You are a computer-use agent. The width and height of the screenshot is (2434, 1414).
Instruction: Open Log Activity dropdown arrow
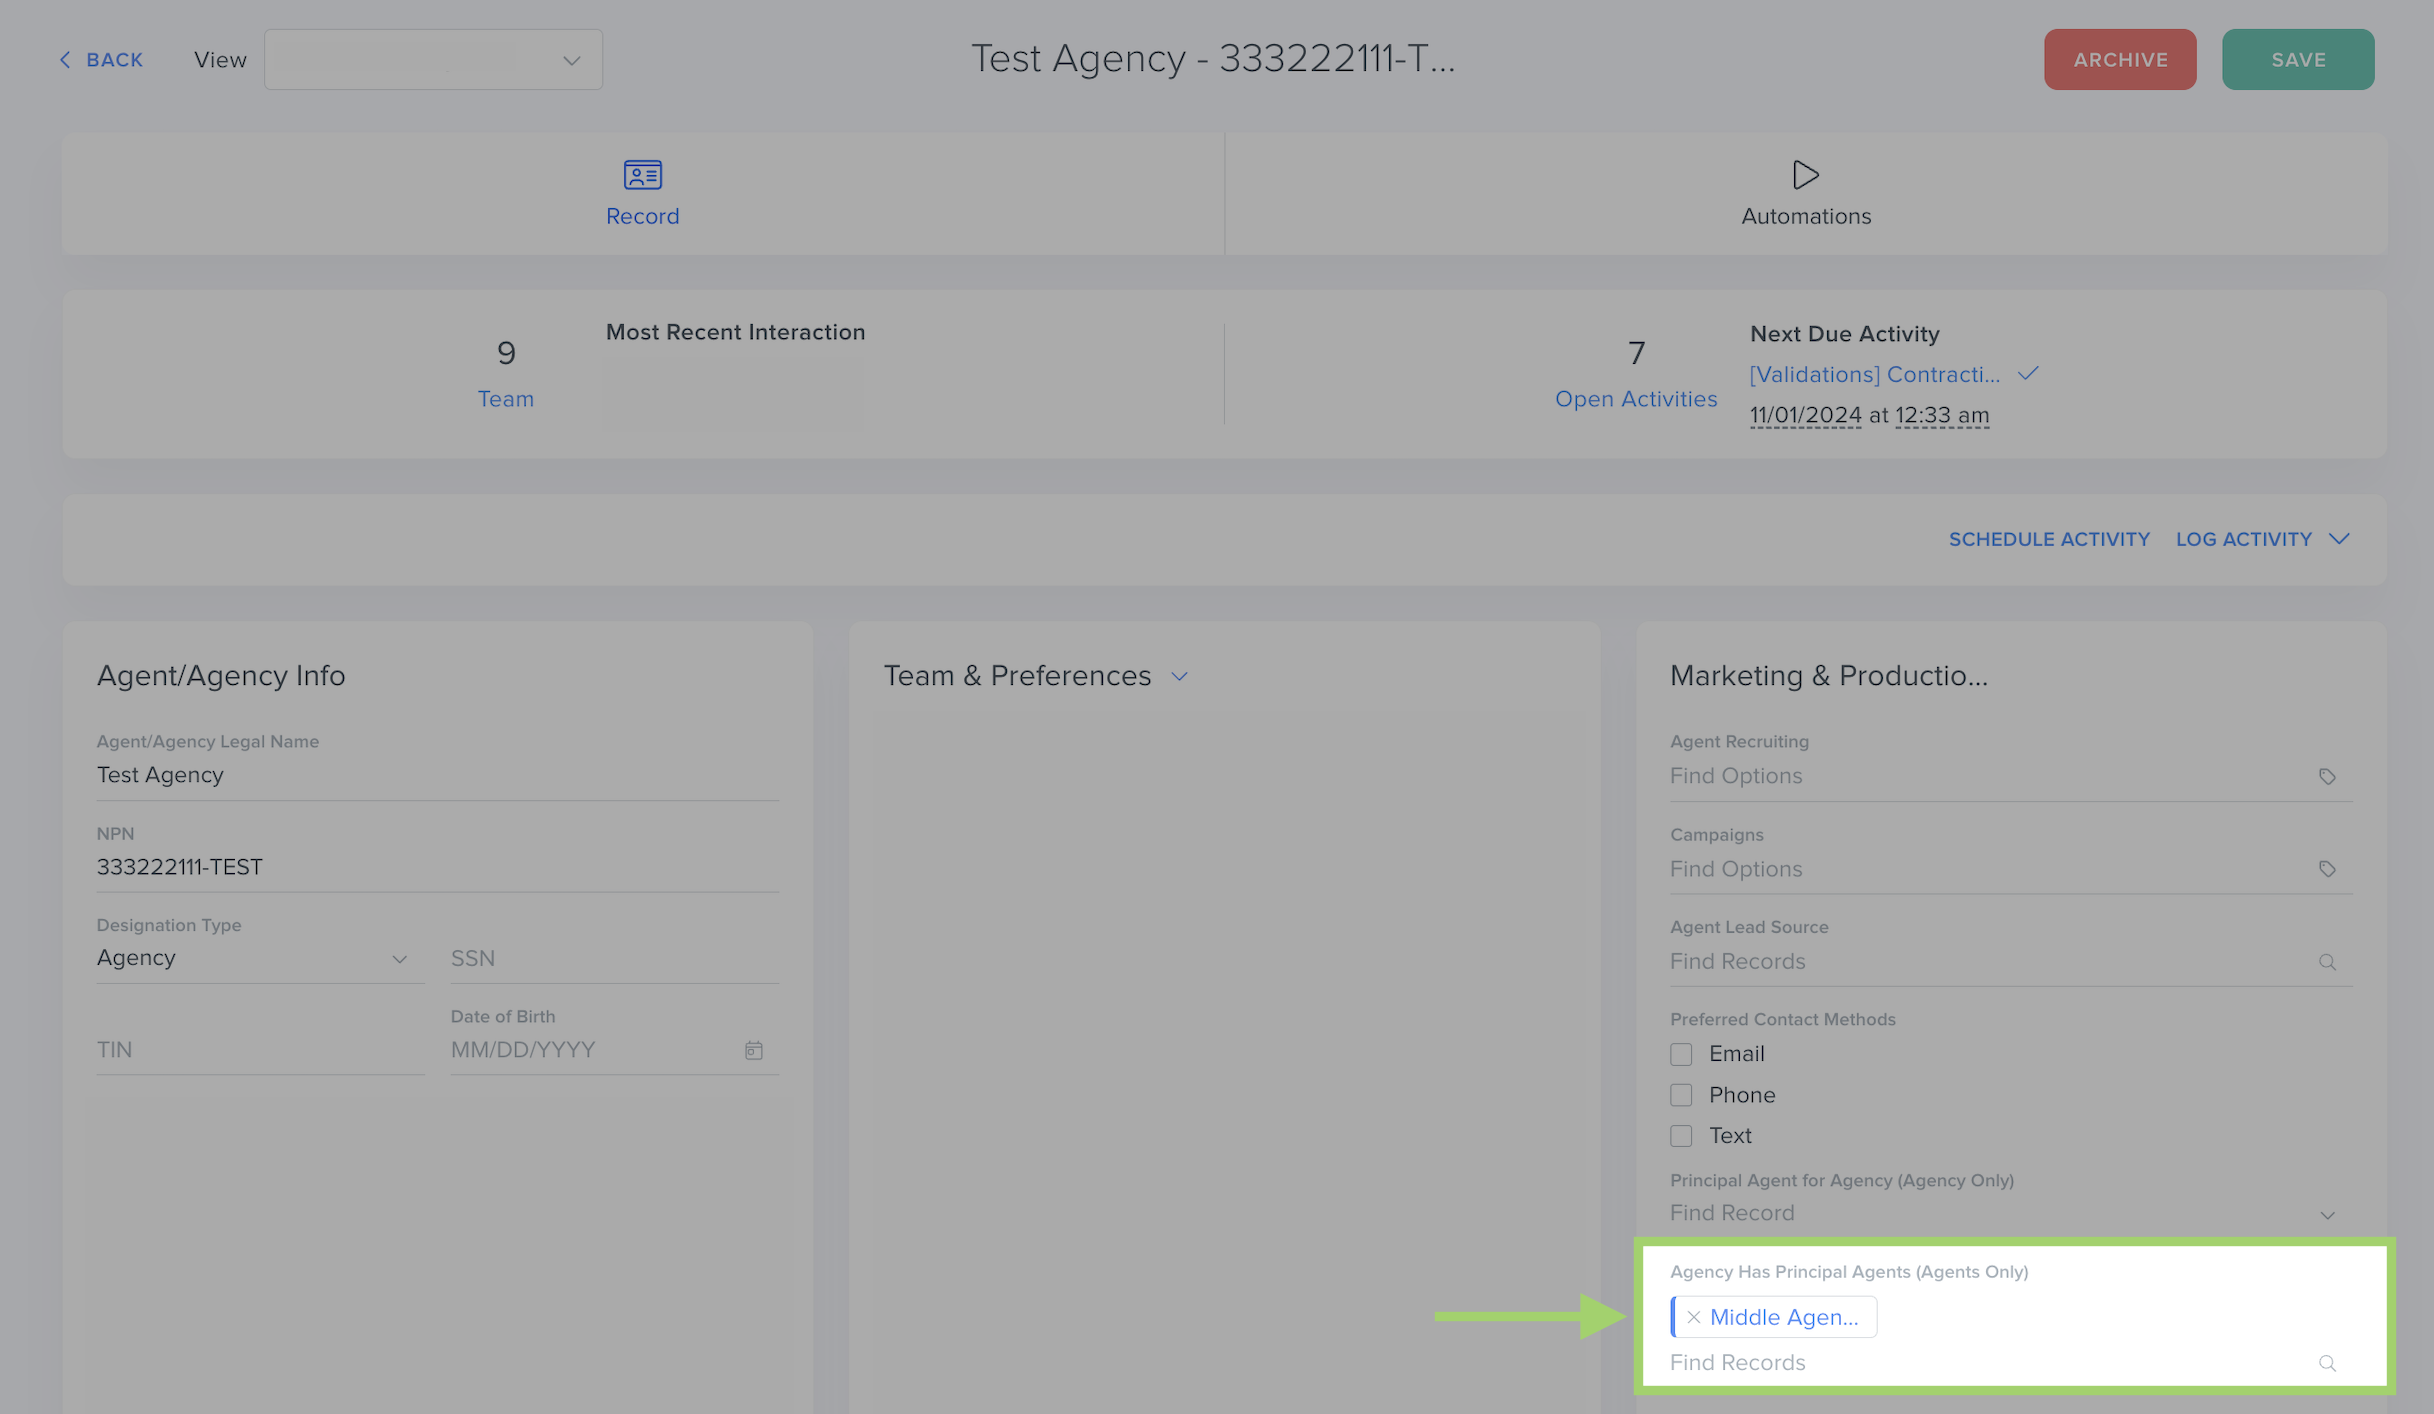click(2339, 539)
